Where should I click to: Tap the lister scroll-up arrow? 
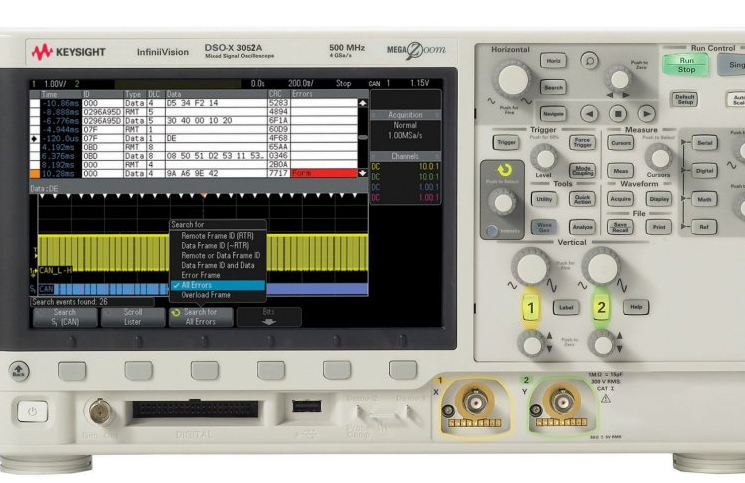(x=363, y=103)
